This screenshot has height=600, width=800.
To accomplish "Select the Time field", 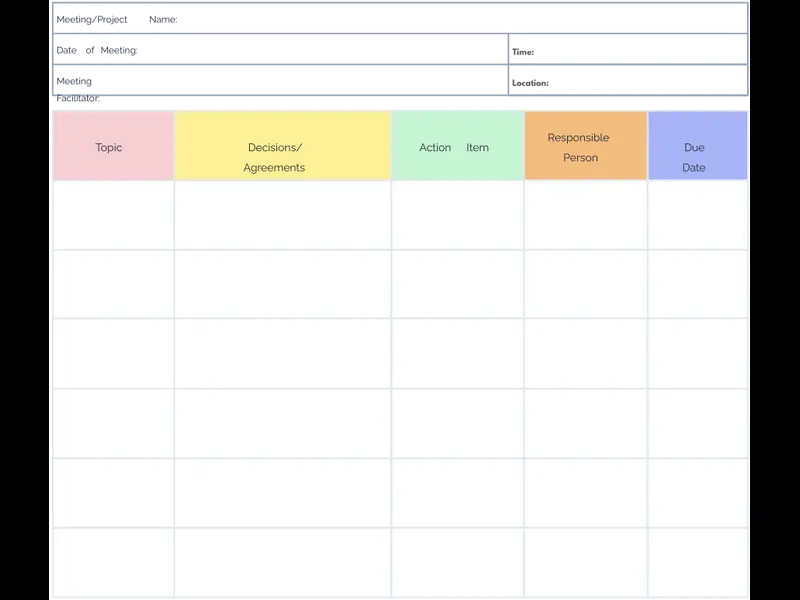I will [629, 49].
